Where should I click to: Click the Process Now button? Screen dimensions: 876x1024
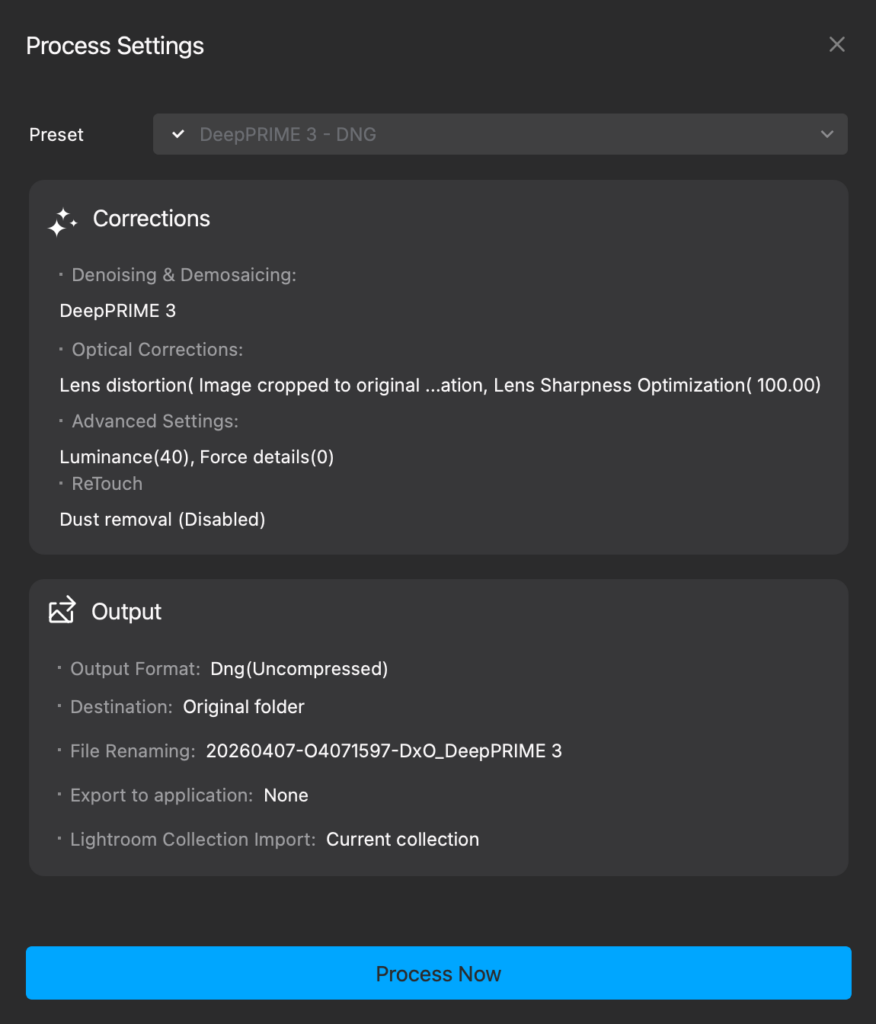(x=438, y=972)
